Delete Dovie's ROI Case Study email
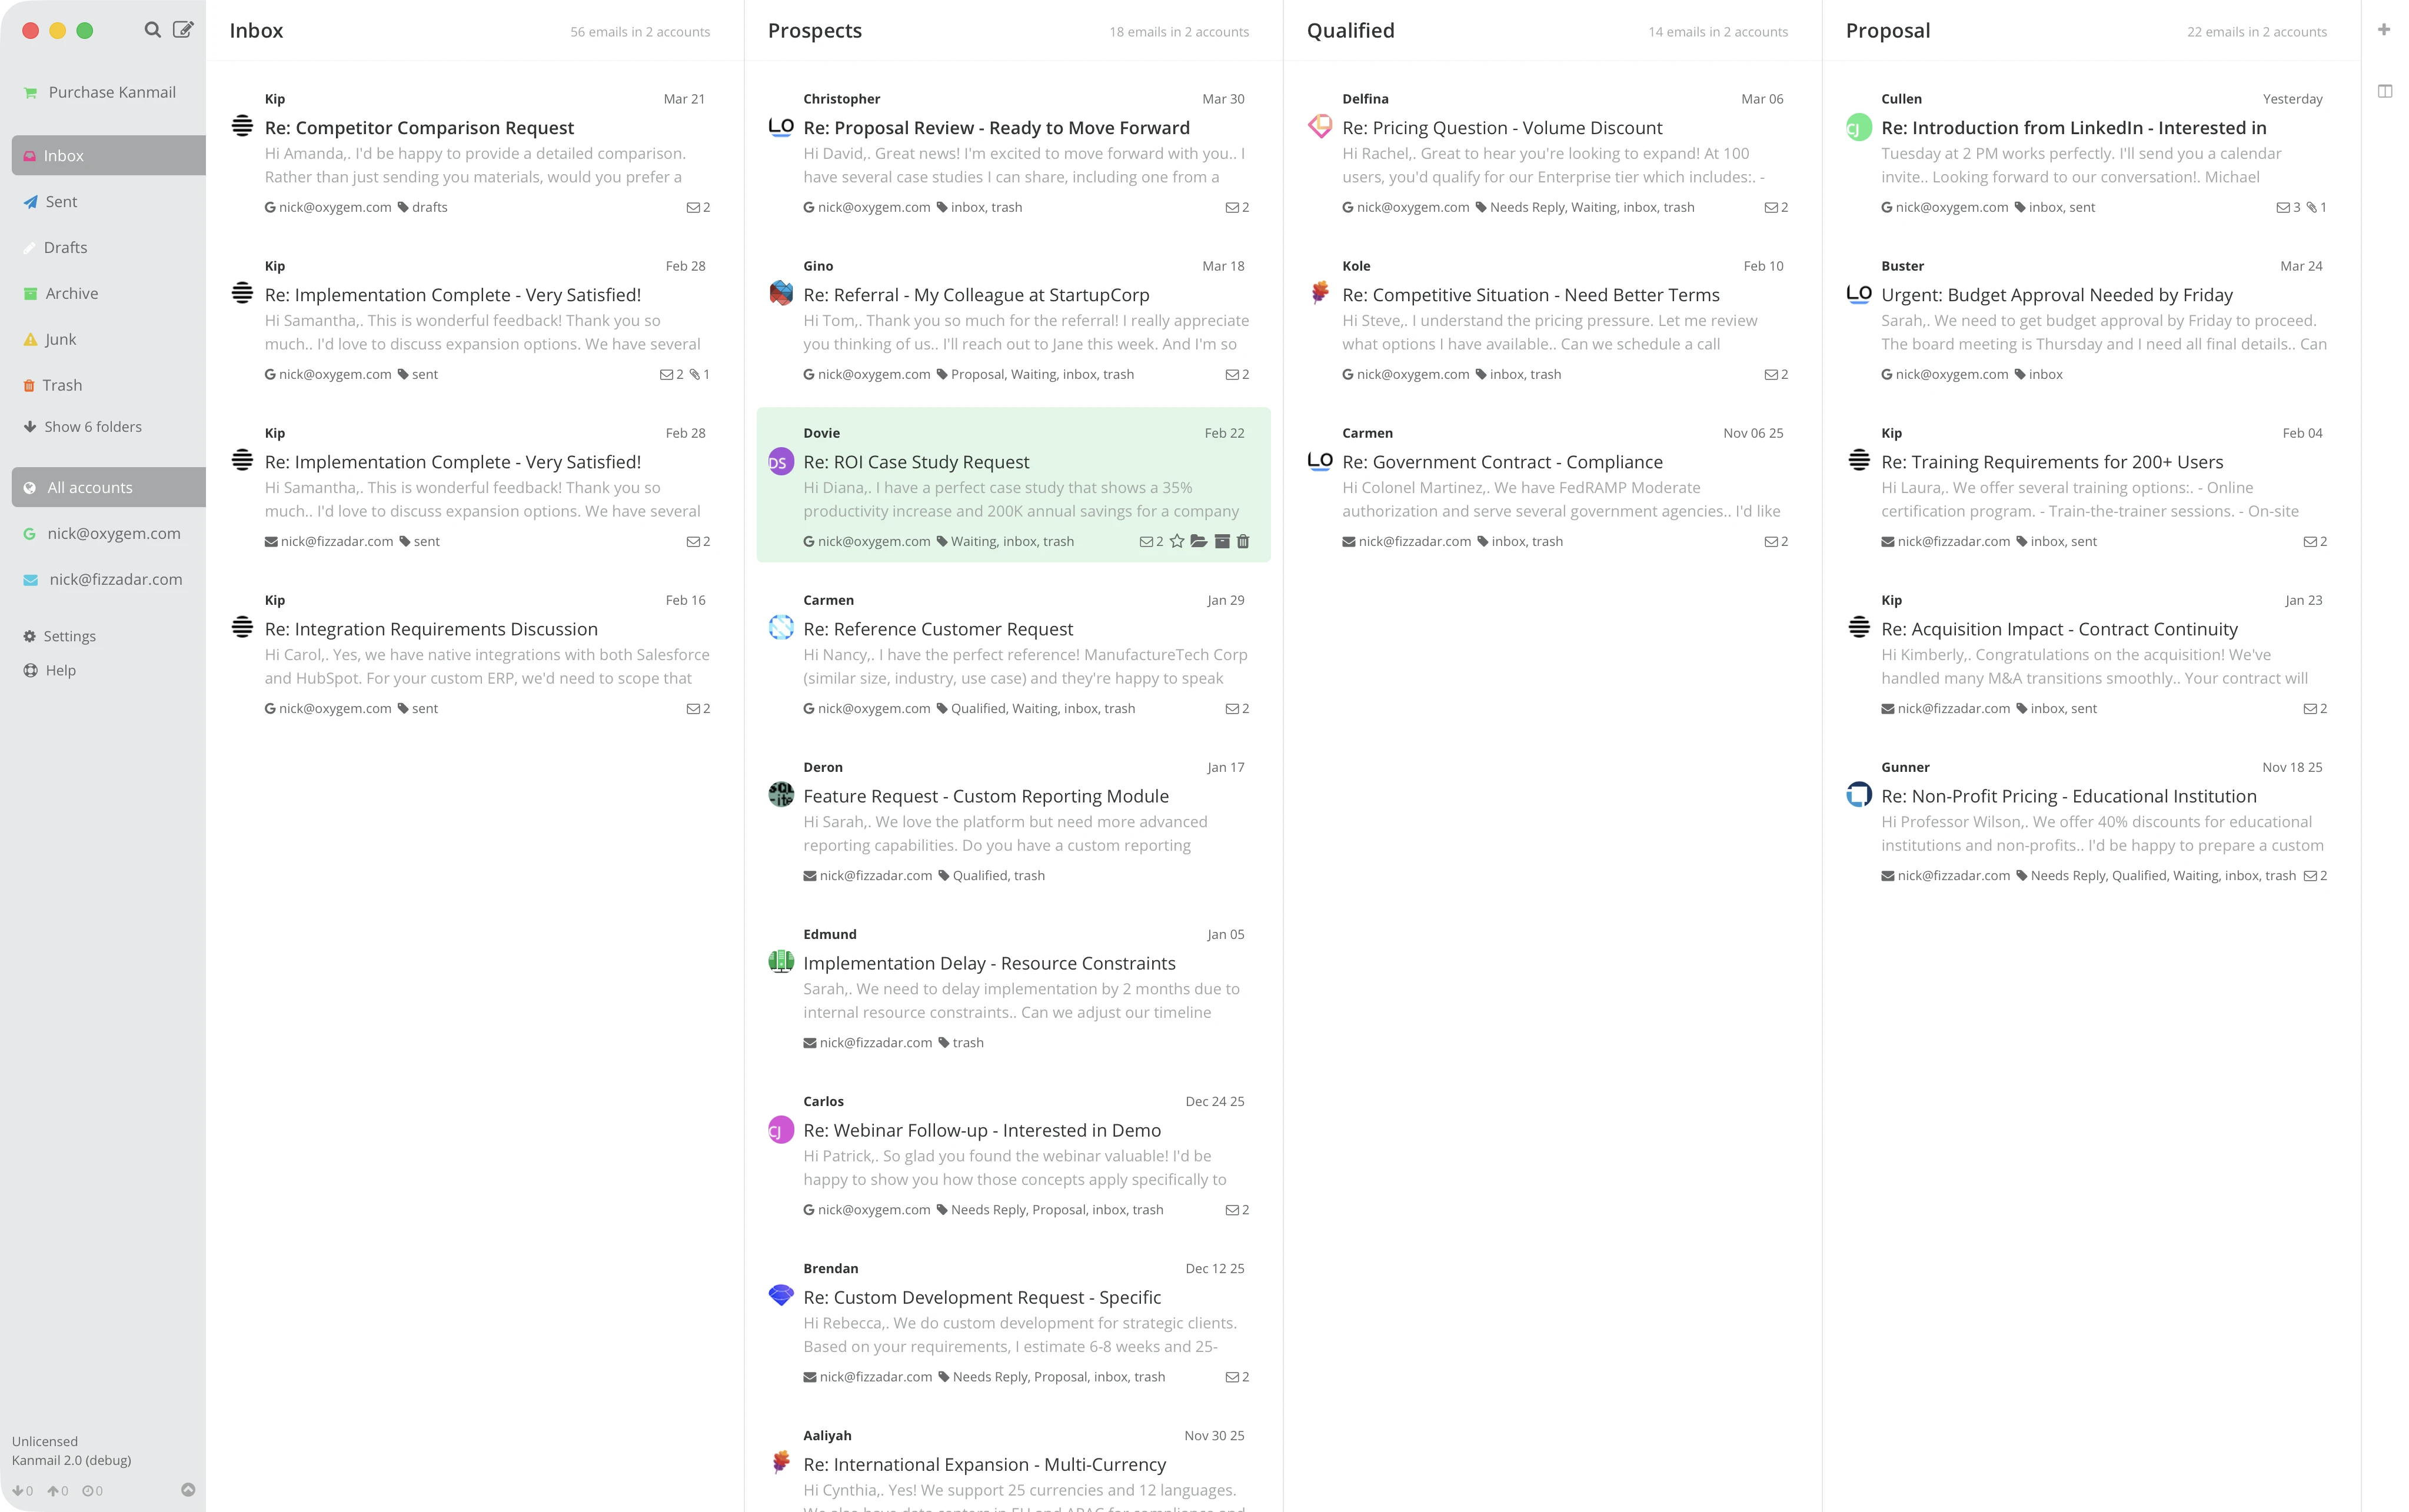This screenshot has width=2409, height=1512. [x=1243, y=541]
